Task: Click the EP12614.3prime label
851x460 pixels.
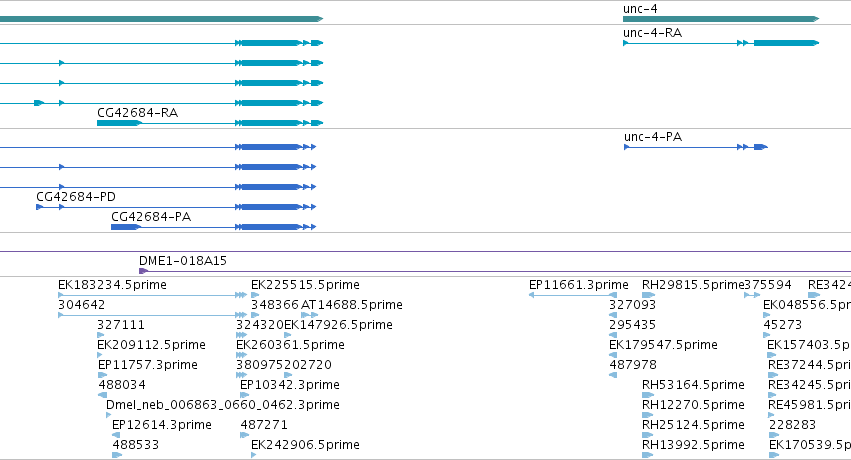Action: (162, 425)
